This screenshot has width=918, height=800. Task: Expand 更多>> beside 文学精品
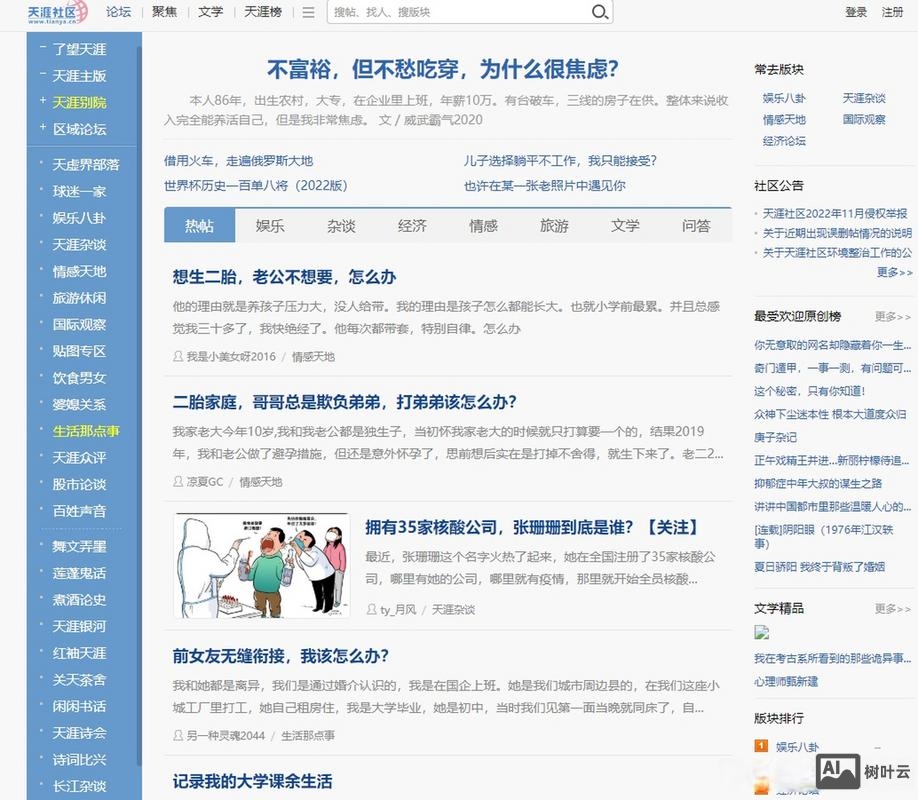pos(892,606)
